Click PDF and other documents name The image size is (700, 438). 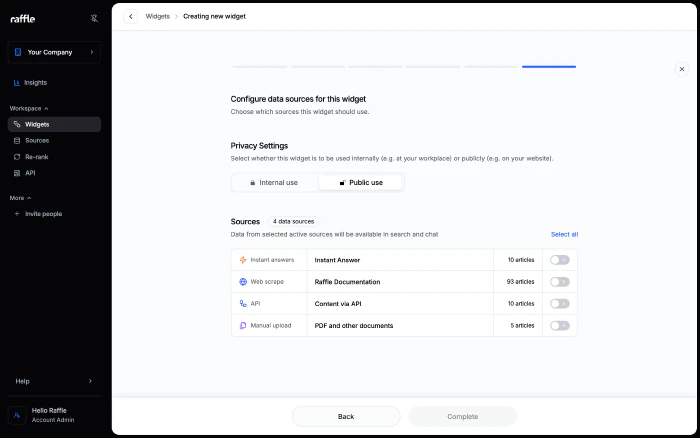point(354,325)
